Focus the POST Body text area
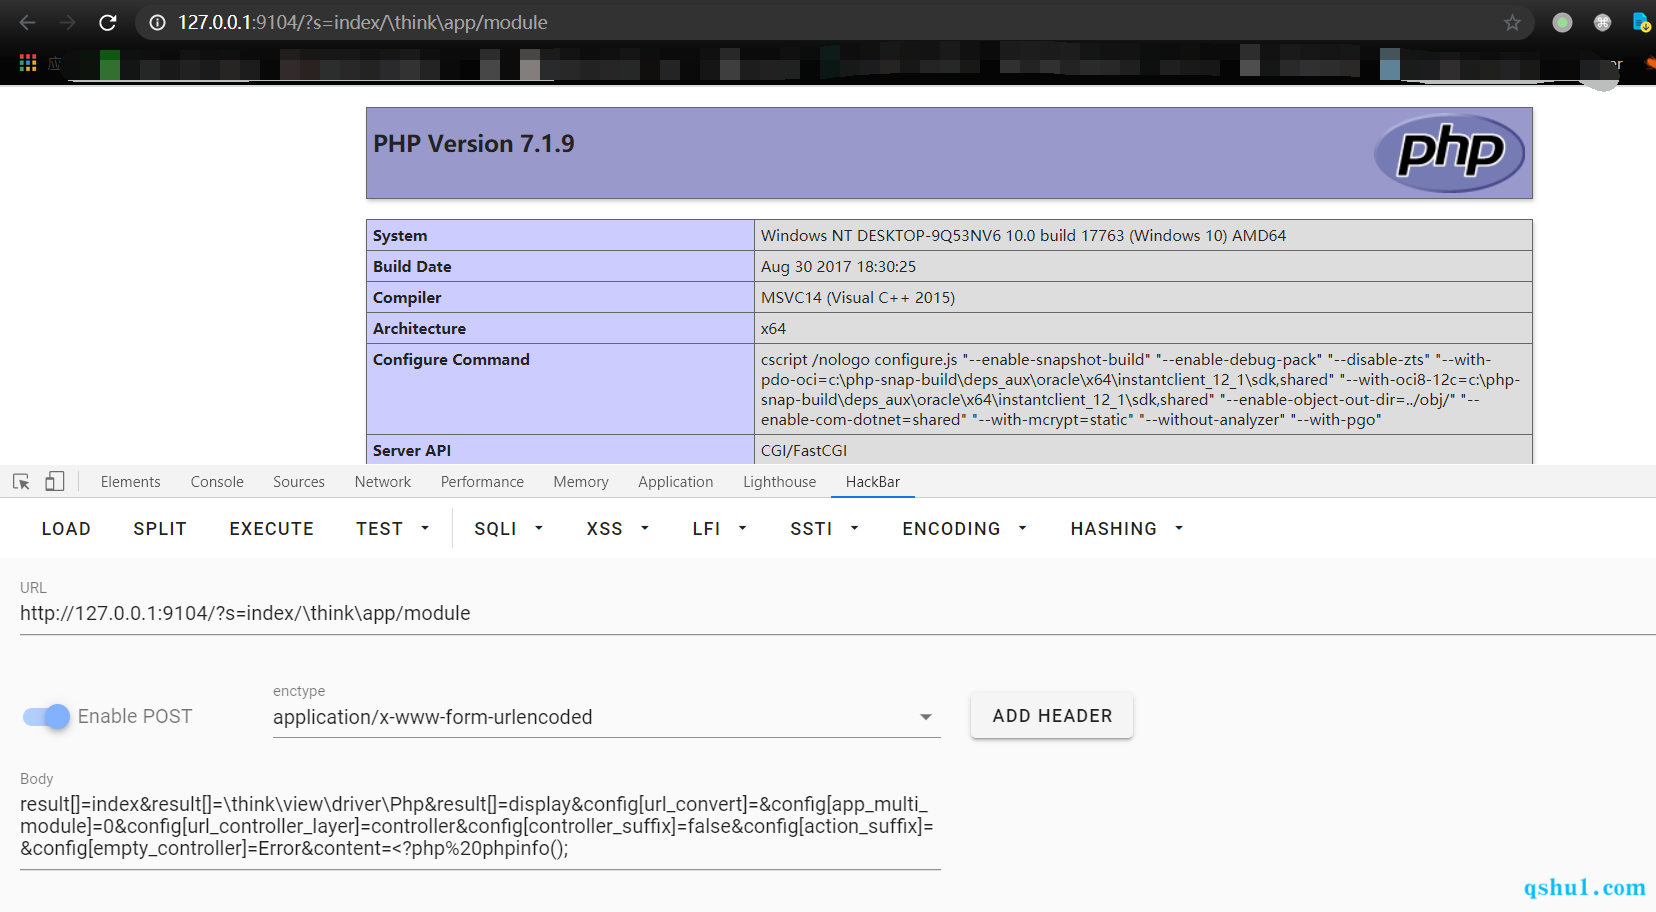This screenshot has width=1656, height=912. click(480, 827)
